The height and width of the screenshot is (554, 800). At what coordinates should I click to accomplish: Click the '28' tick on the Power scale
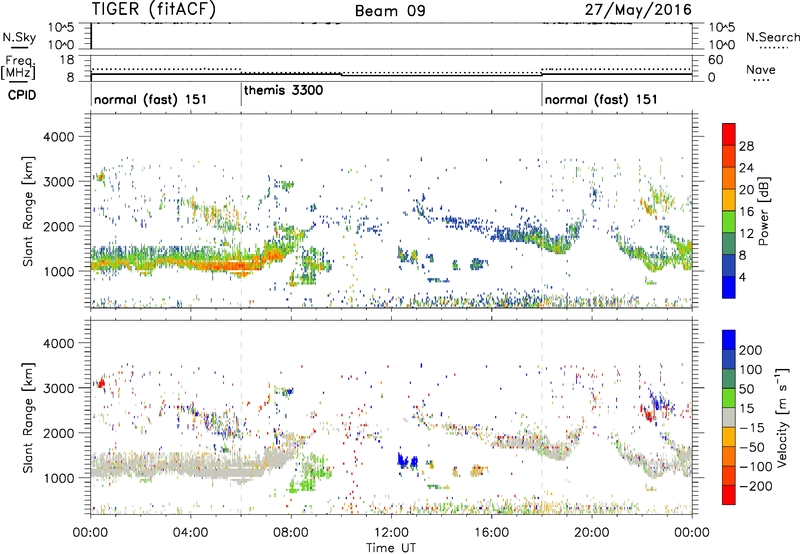[x=746, y=146]
